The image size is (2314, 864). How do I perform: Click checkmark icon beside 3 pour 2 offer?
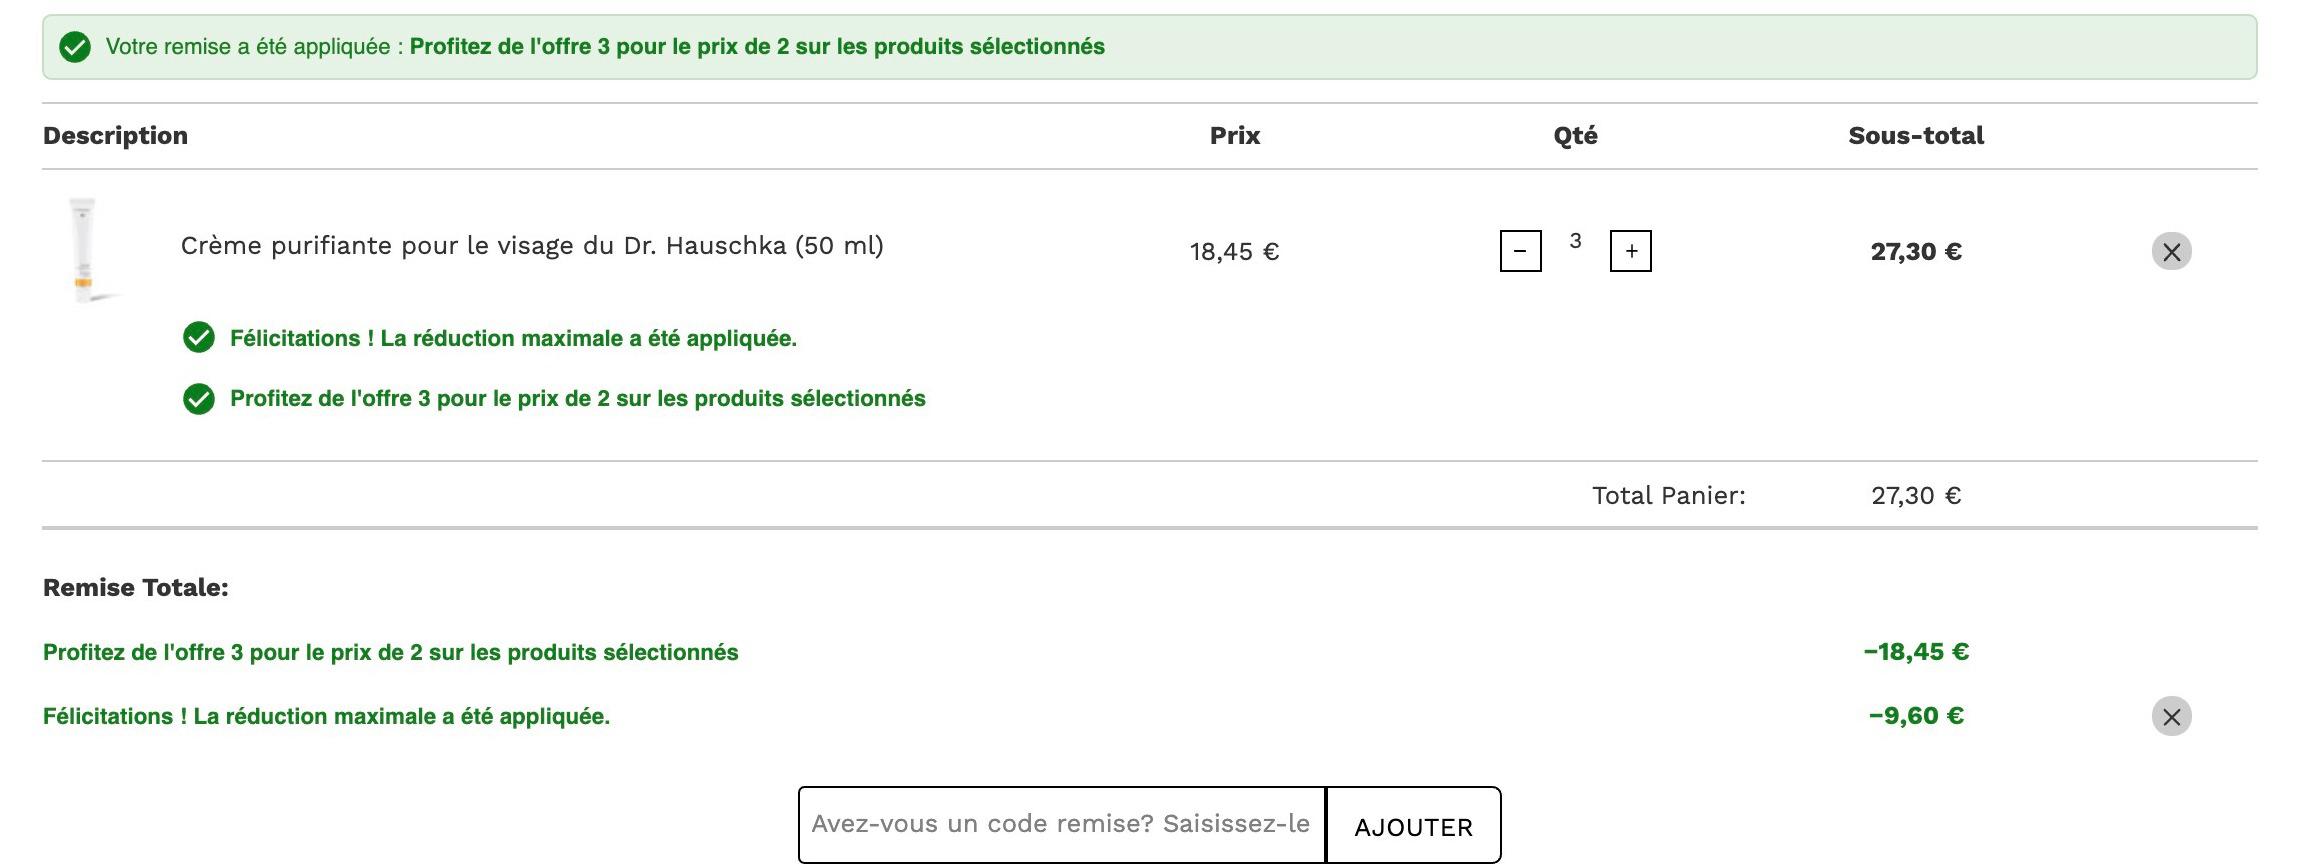198,399
